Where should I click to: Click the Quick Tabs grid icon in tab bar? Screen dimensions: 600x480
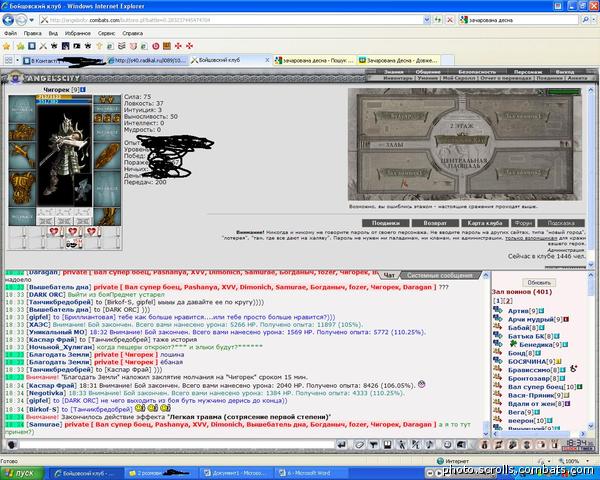[8, 60]
